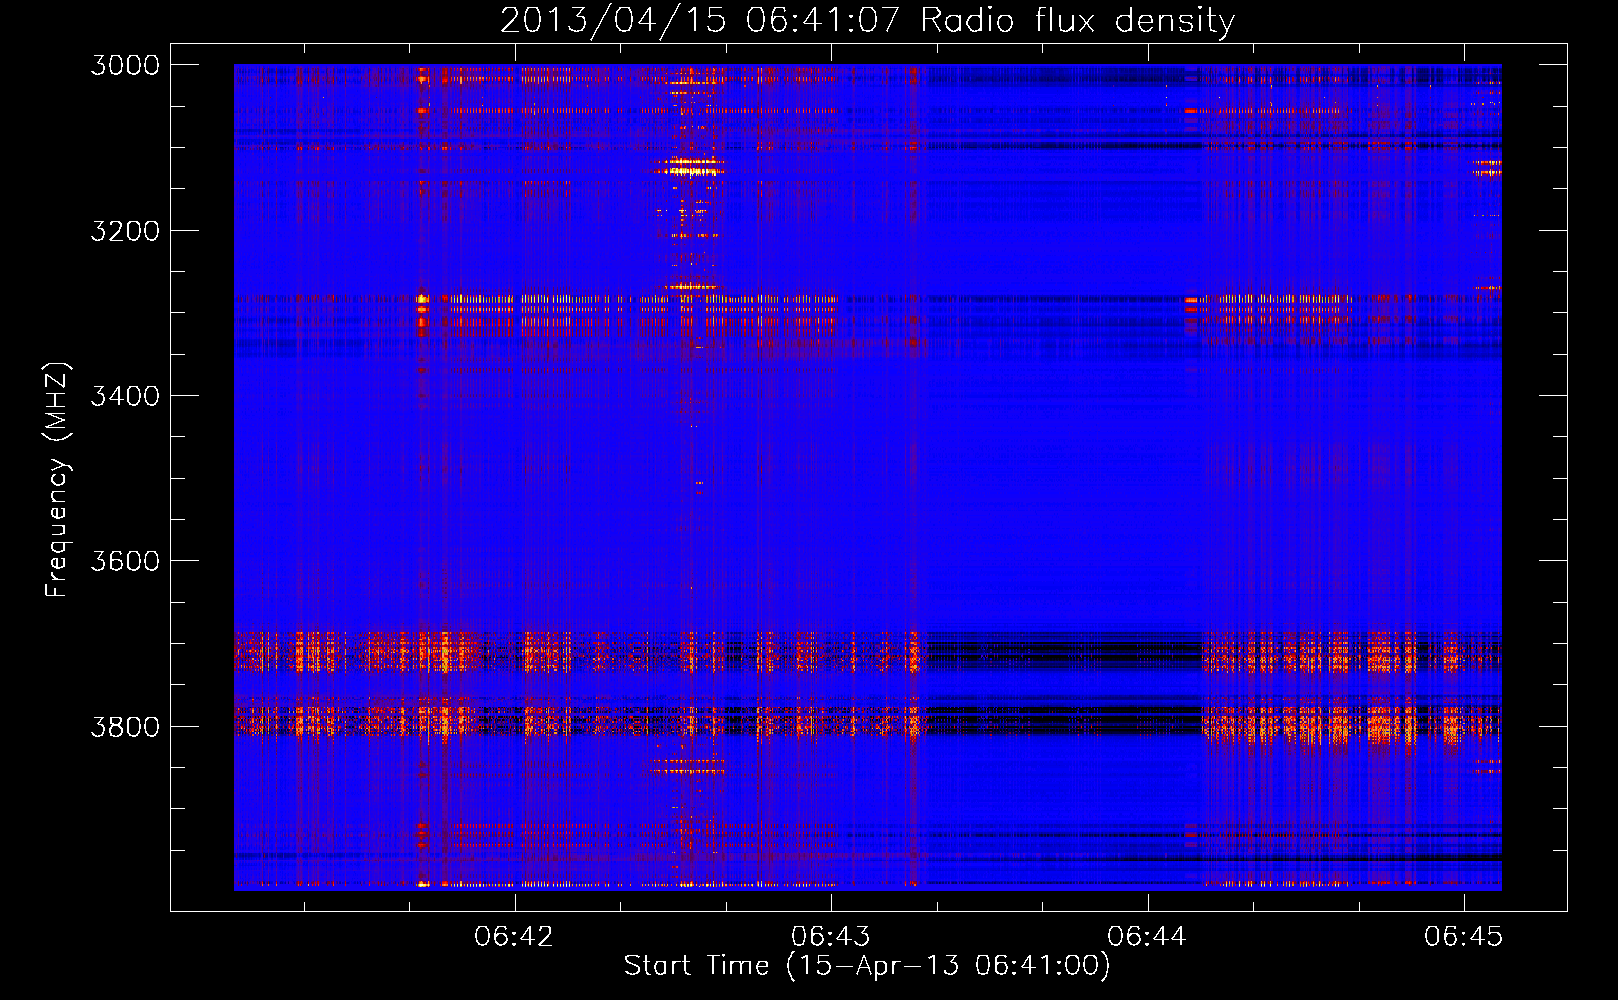Image resolution: width=1618 pixels, height=1000 pixels.
Task: Click the 06:42 time tick label
Action: coord(514,936)
